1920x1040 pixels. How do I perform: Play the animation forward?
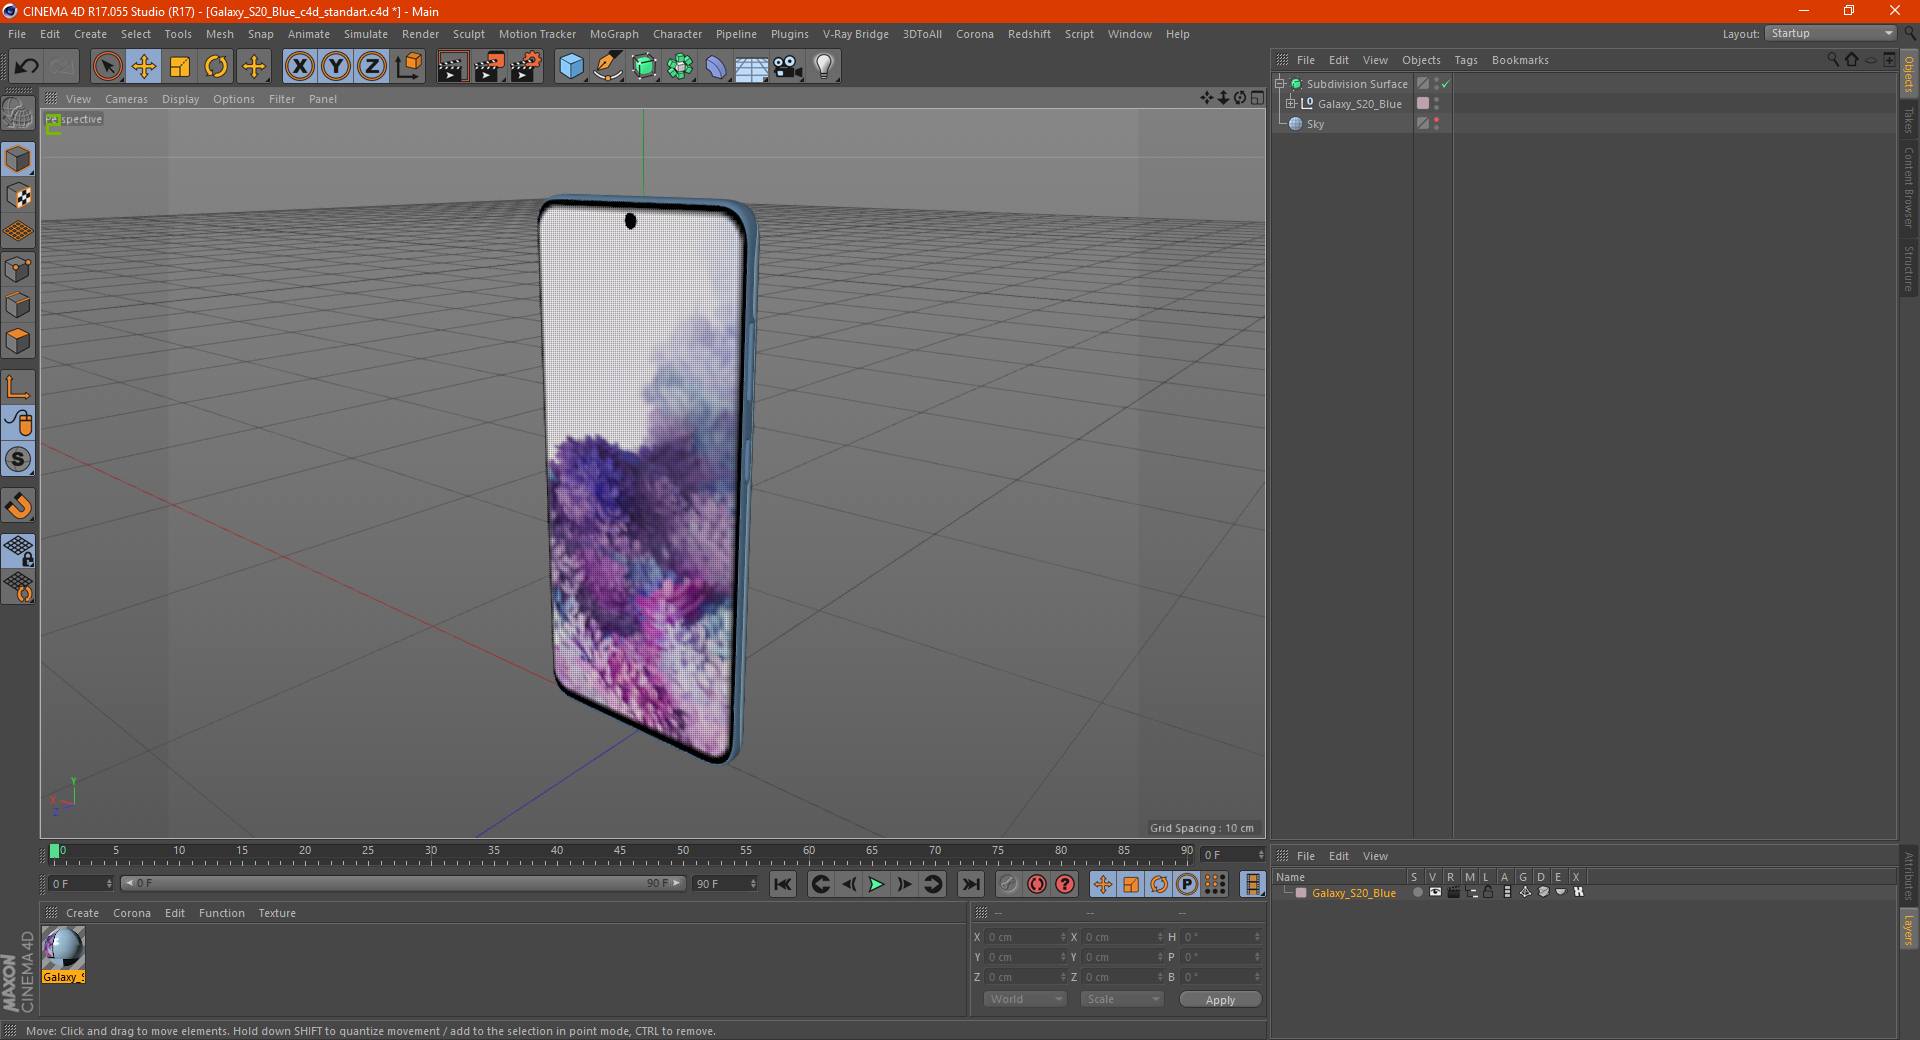(x=876, y=884)
